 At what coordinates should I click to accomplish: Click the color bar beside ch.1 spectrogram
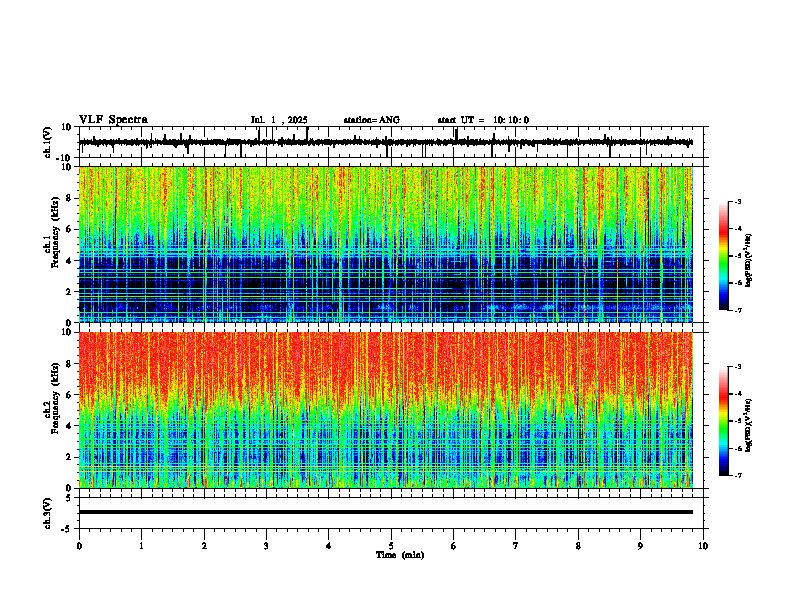point(724,256)
